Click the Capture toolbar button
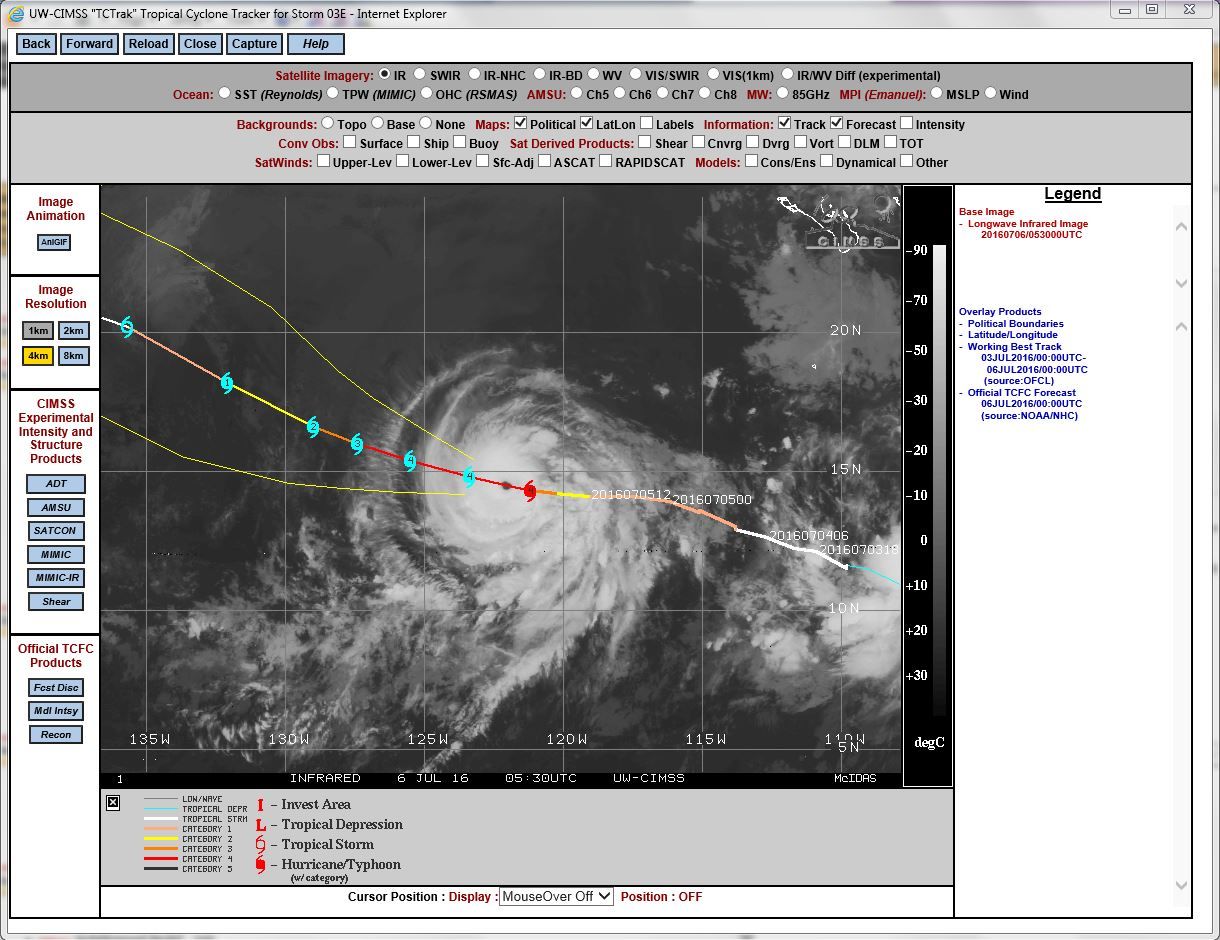Viewport: 1220px width, 940px height. [254, 44]
